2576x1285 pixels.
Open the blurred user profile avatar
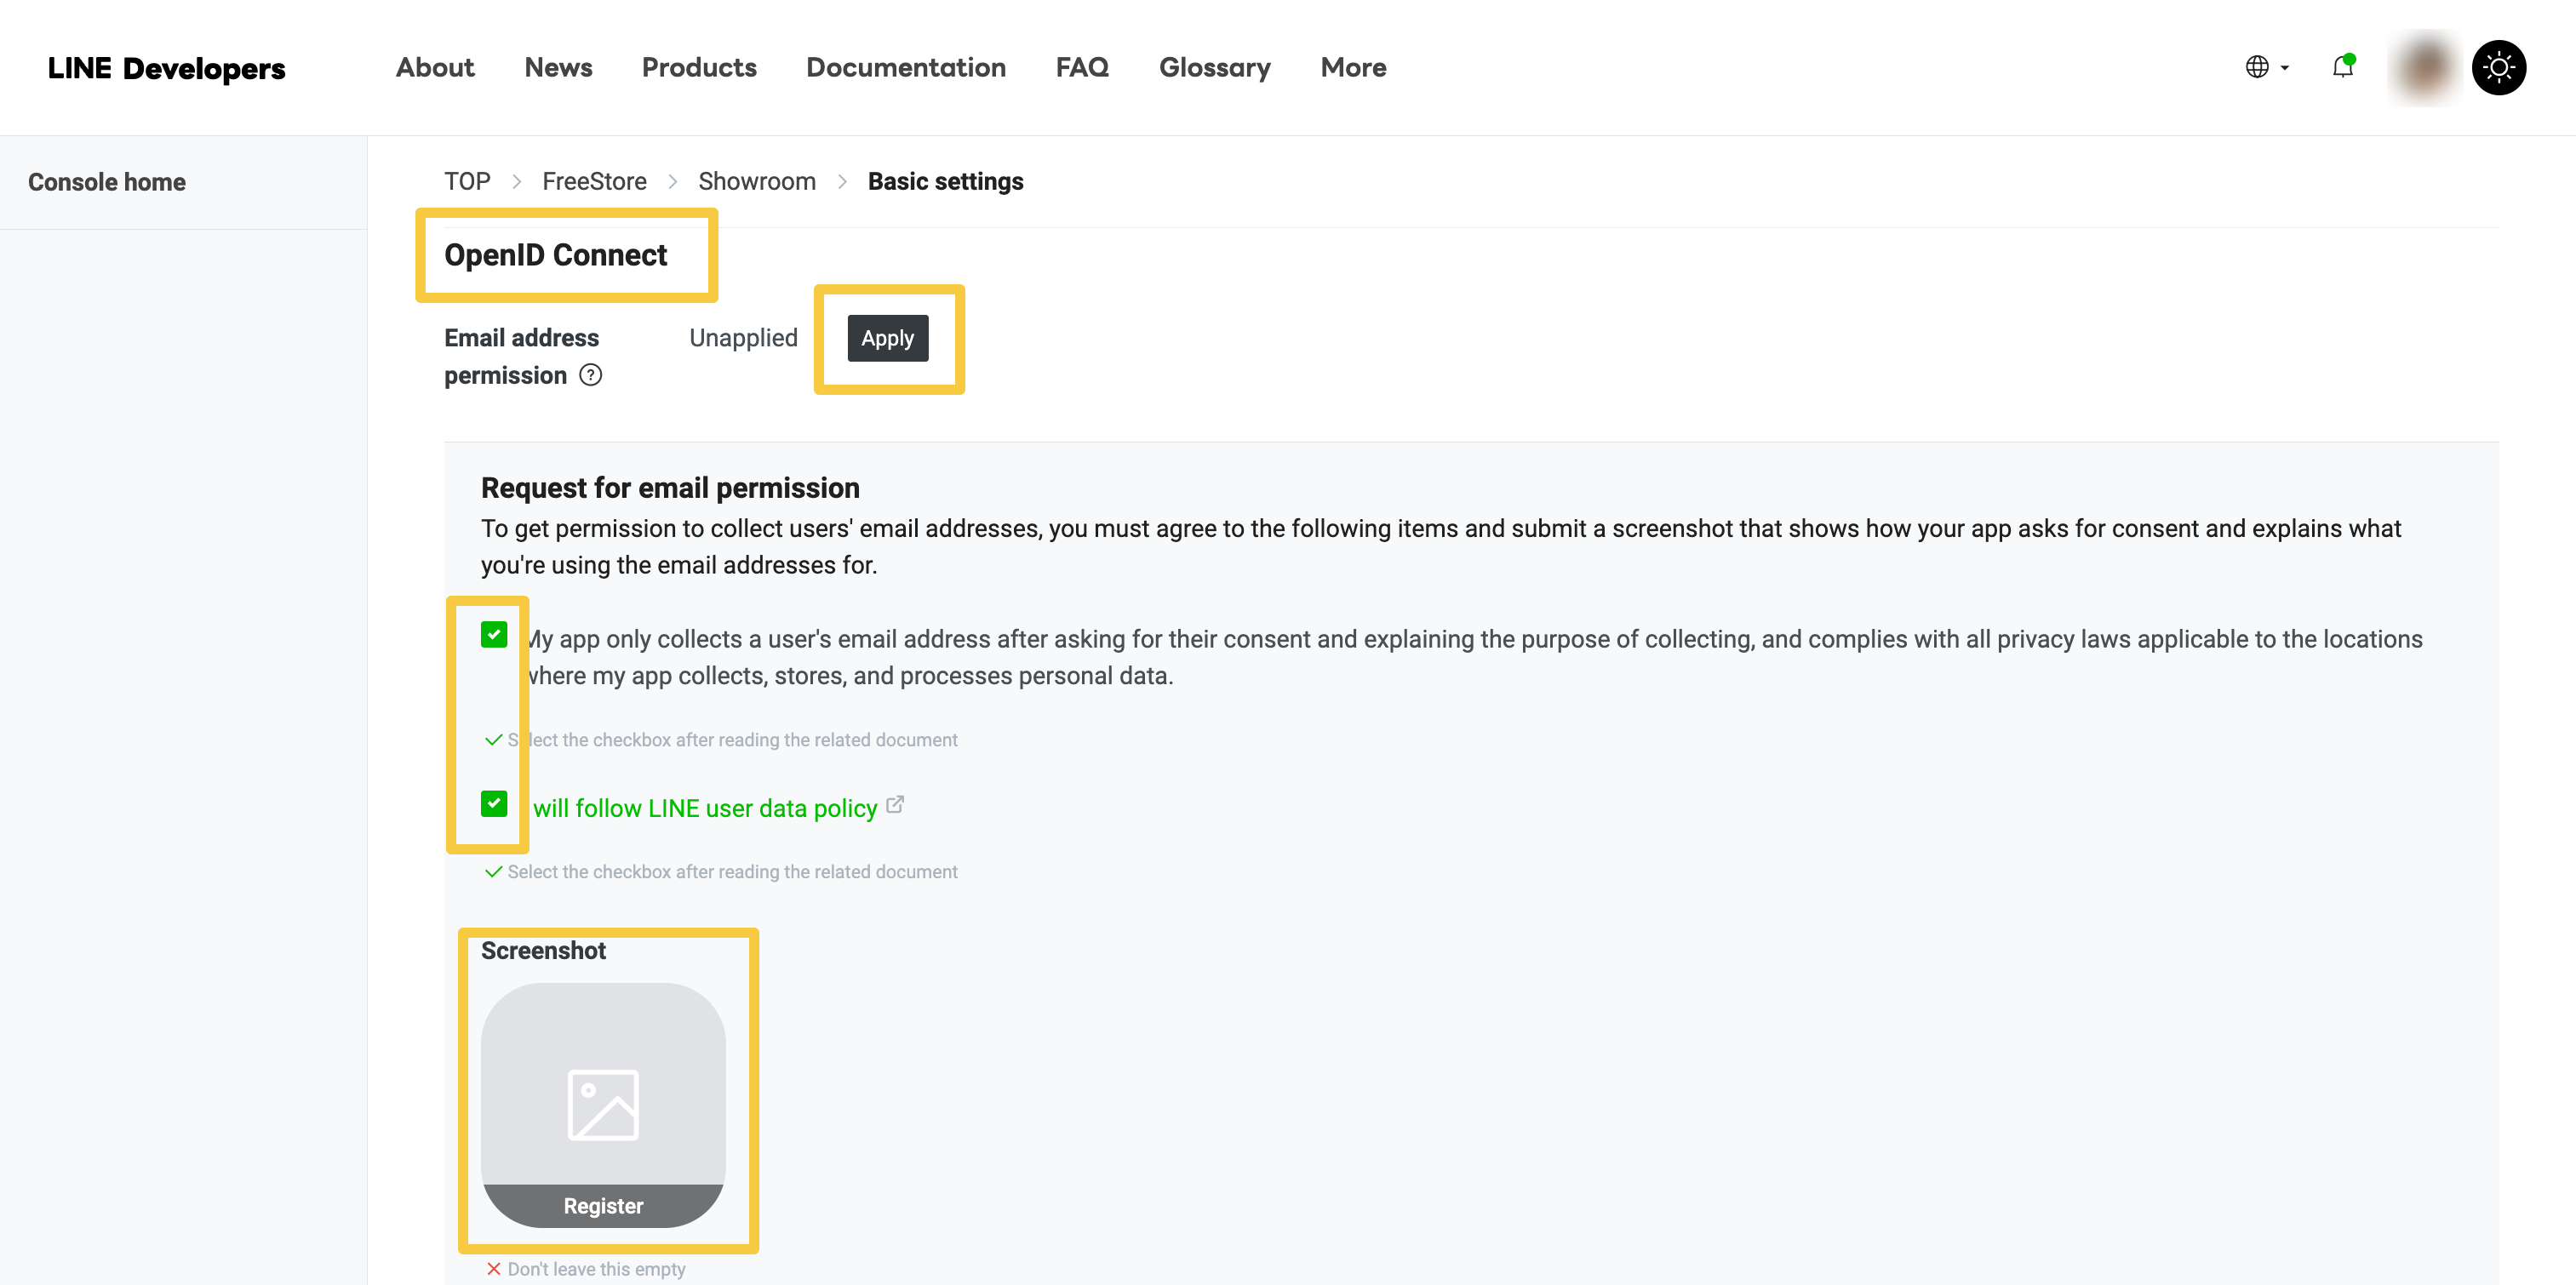tap(2424, 67)
